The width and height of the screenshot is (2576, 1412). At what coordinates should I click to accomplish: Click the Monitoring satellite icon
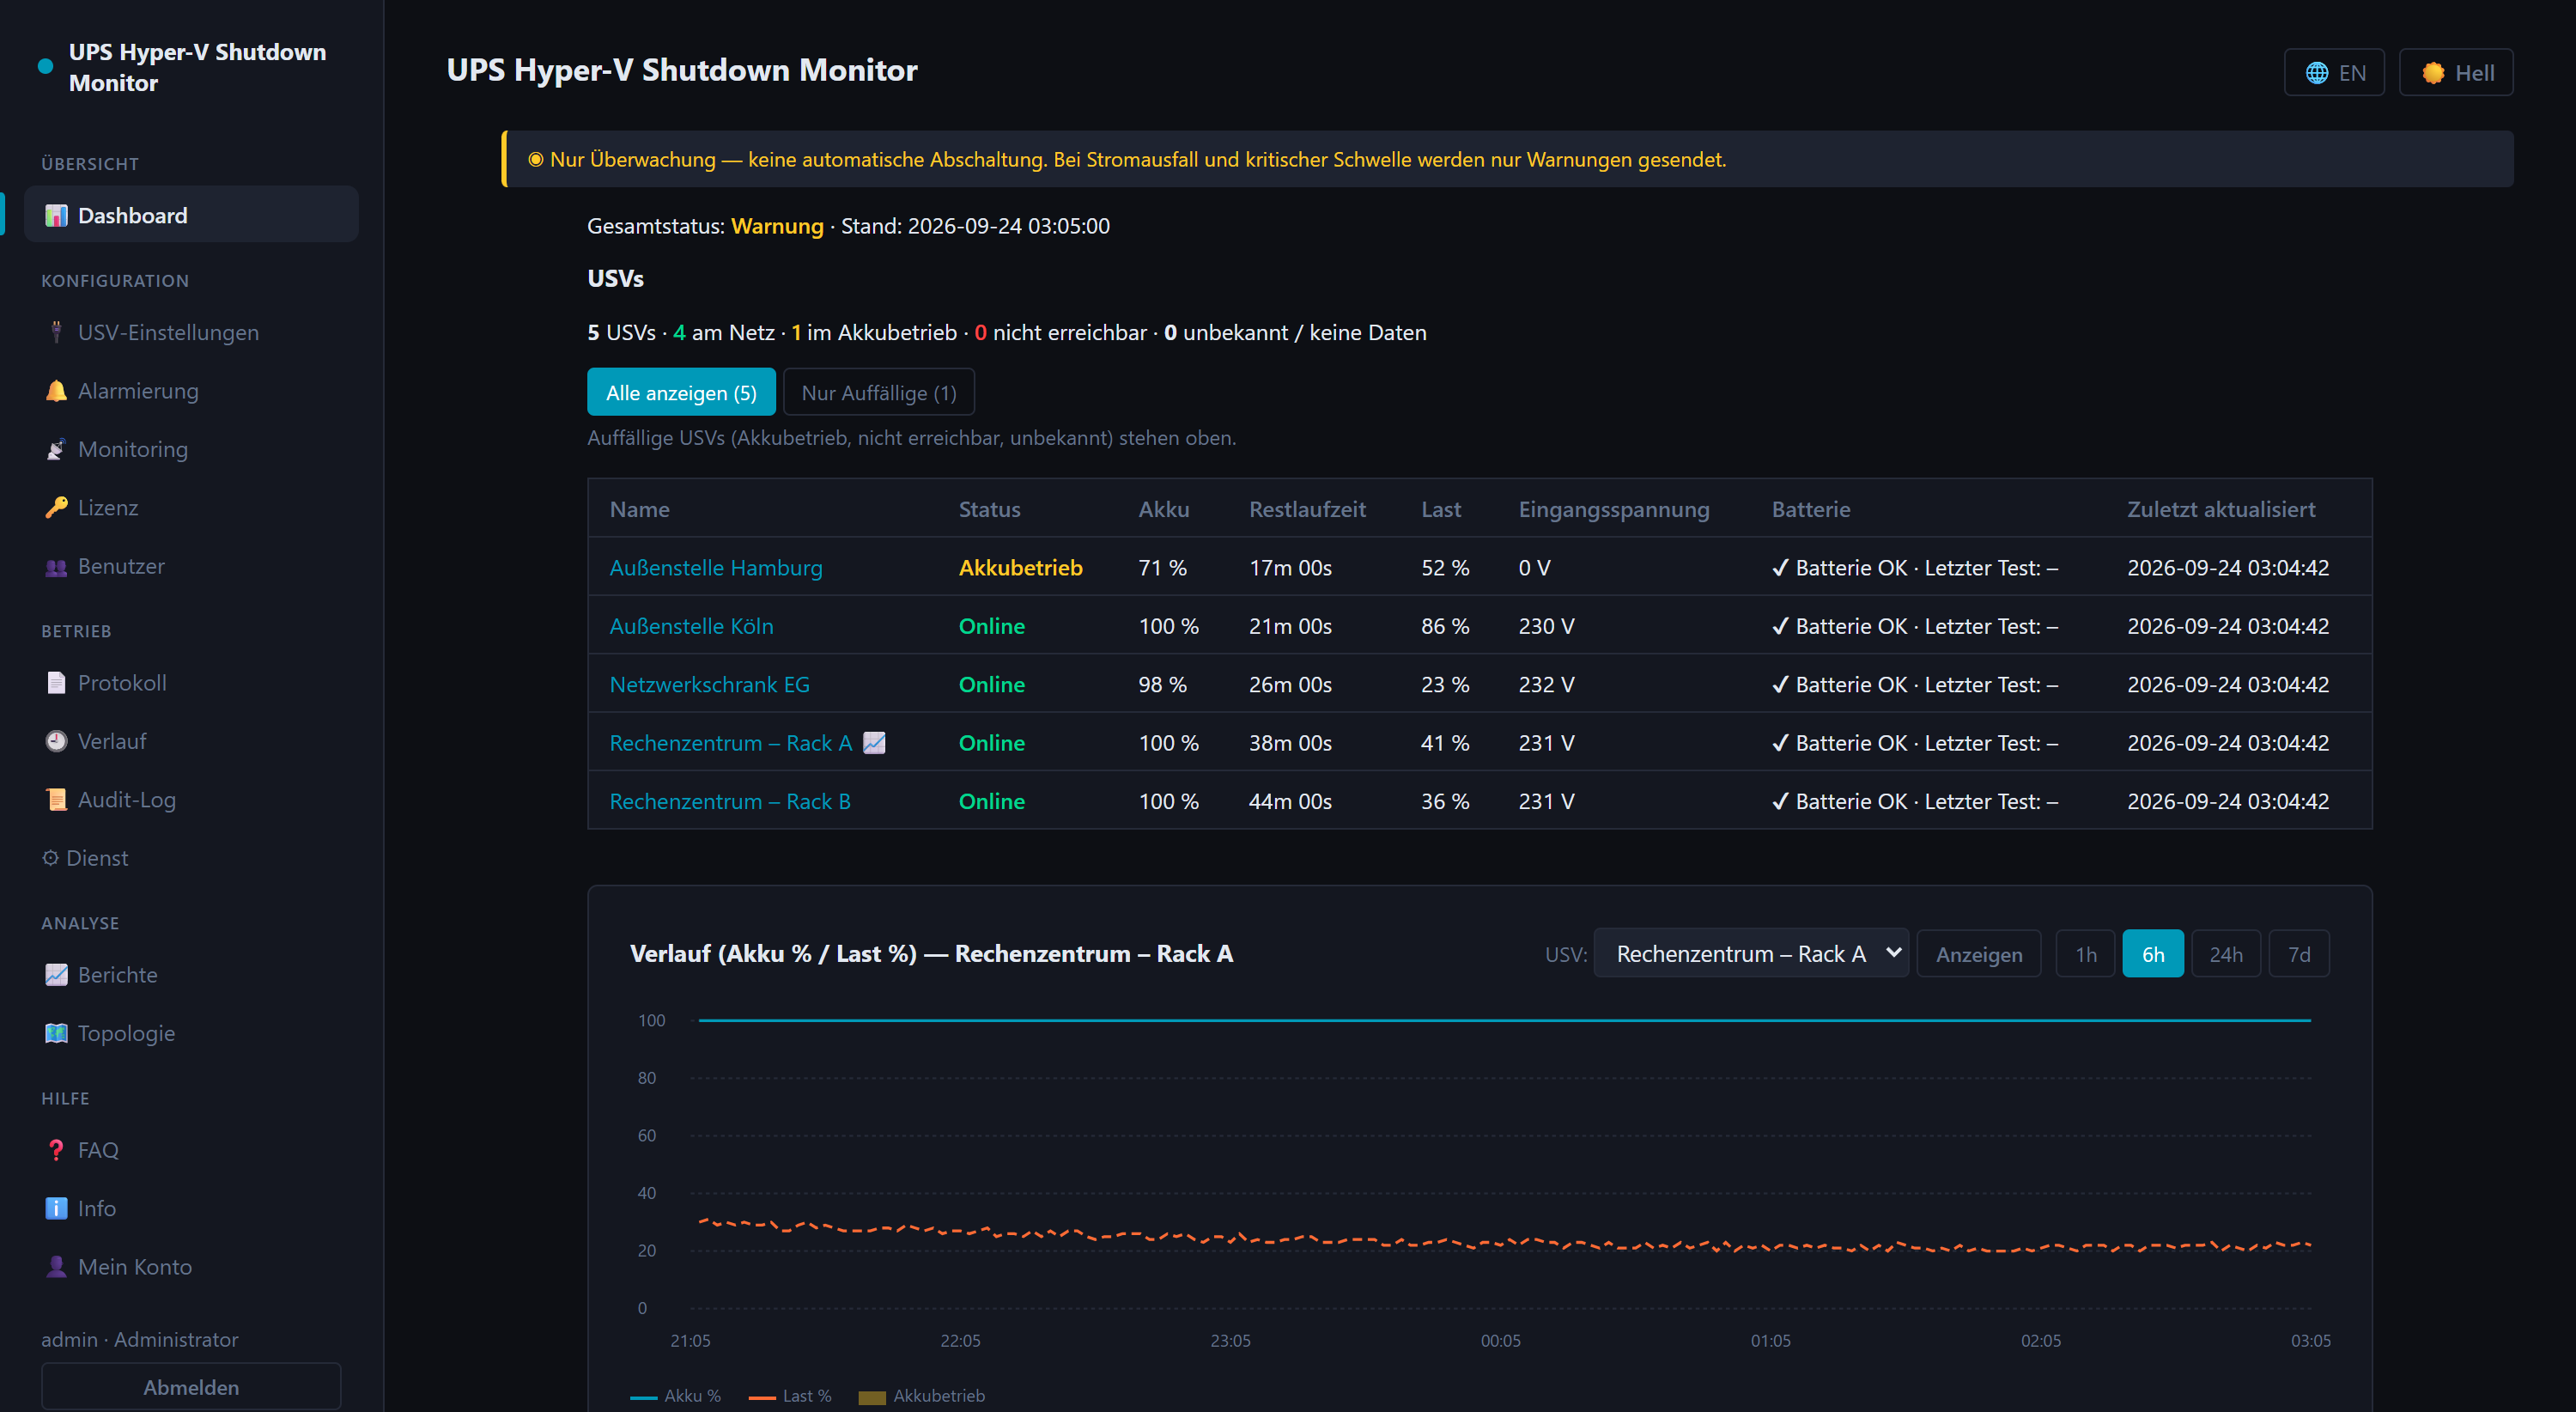click(x=56, y=449)
